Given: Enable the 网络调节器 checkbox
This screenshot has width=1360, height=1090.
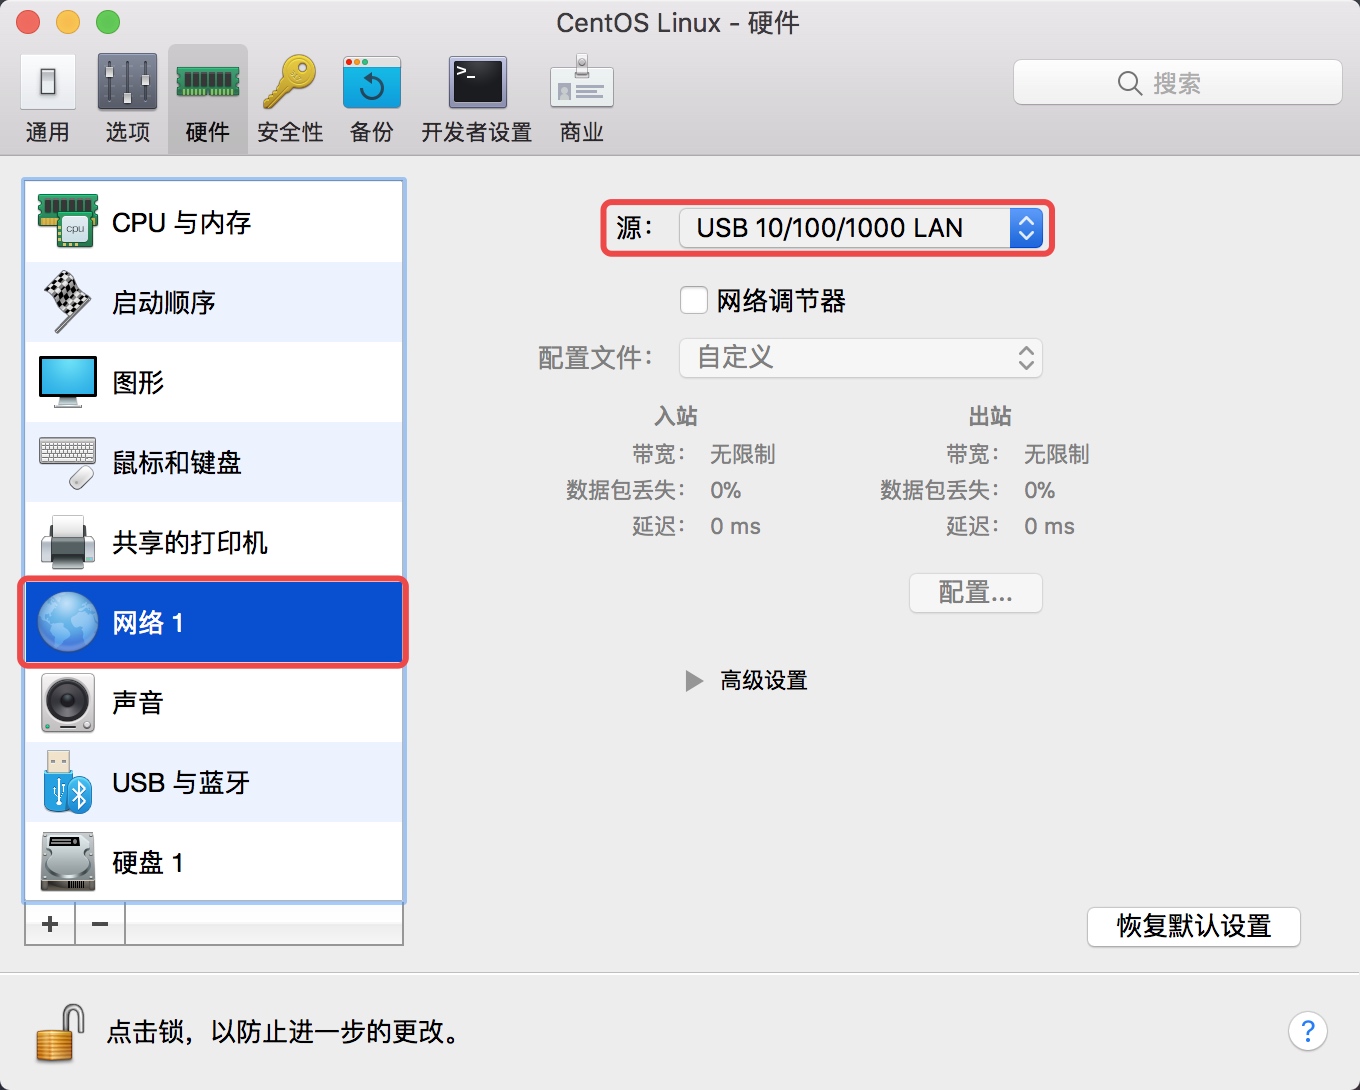Looking at the screenshot, I should (693, 300).
